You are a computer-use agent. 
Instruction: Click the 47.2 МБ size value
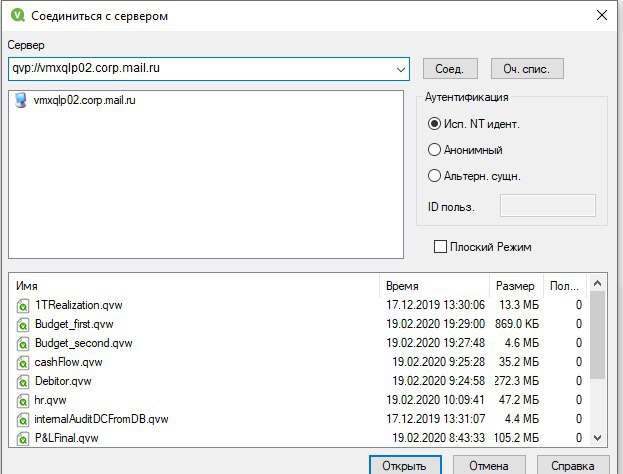519,400
